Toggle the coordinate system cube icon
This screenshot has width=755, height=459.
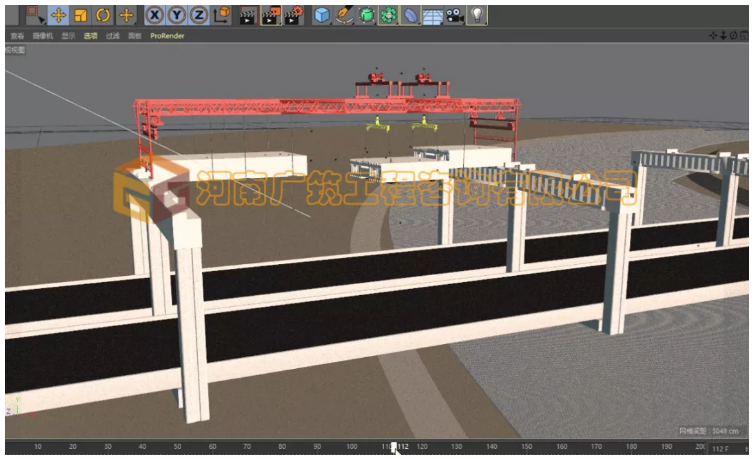tap(222, 15)
